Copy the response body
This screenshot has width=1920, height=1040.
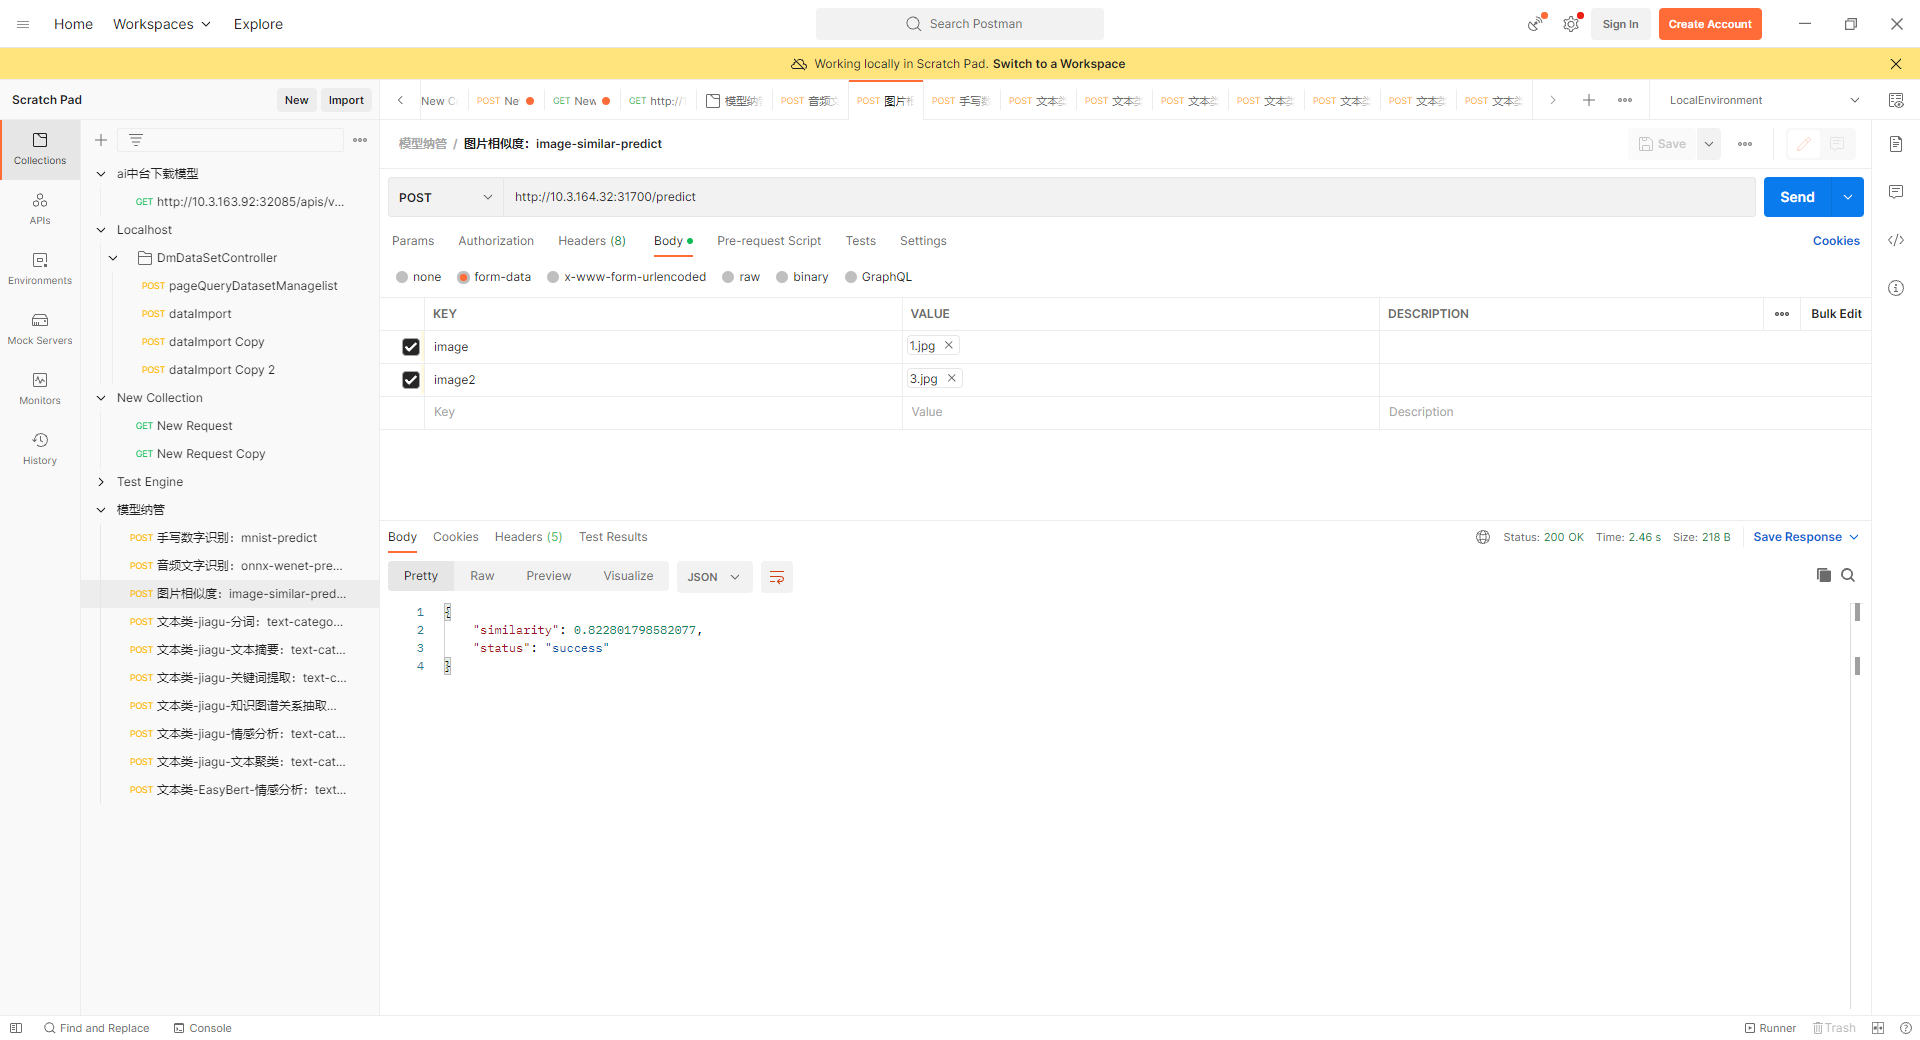1824,575
